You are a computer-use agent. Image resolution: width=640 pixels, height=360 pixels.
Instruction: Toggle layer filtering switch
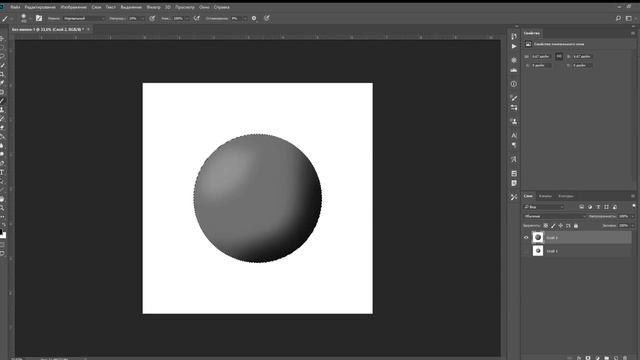point(633,206)
